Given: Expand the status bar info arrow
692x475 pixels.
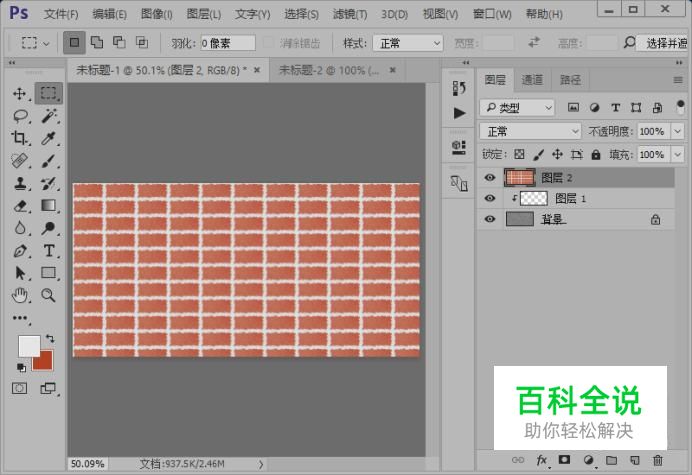Looking at the screenshot, I should pyautogui.click(x=261, y=464).
